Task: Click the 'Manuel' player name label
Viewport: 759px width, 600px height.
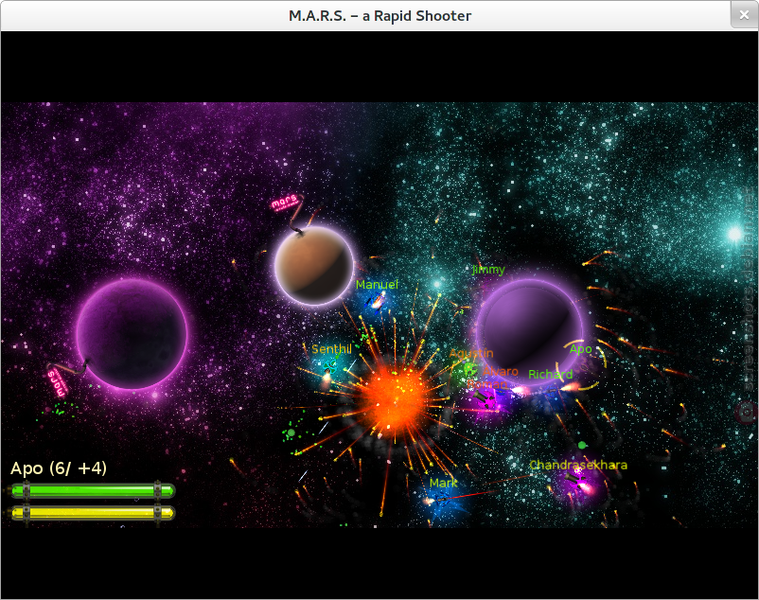Action: point(377,285)
